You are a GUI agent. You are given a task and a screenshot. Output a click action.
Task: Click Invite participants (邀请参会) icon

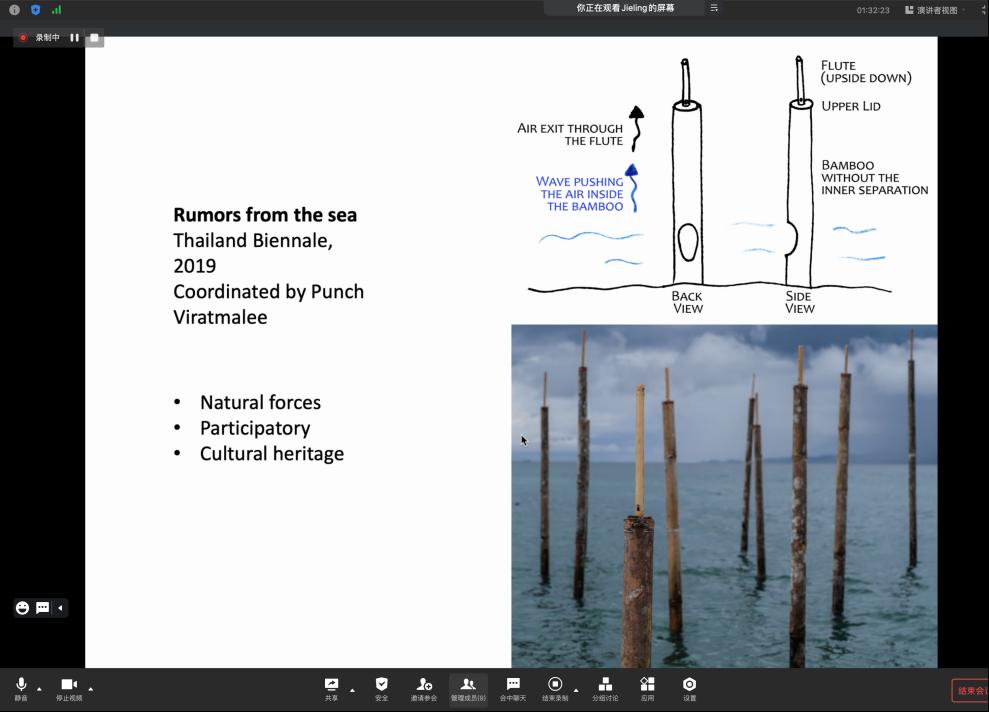(424, 686)
